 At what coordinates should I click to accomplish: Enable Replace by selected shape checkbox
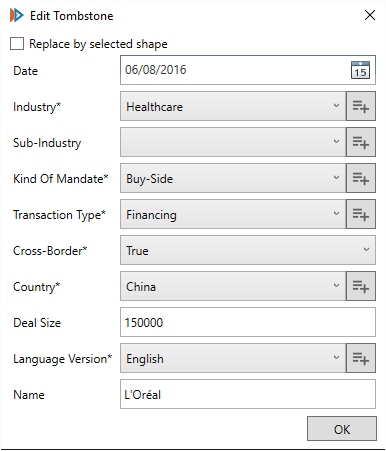(17, 44)
